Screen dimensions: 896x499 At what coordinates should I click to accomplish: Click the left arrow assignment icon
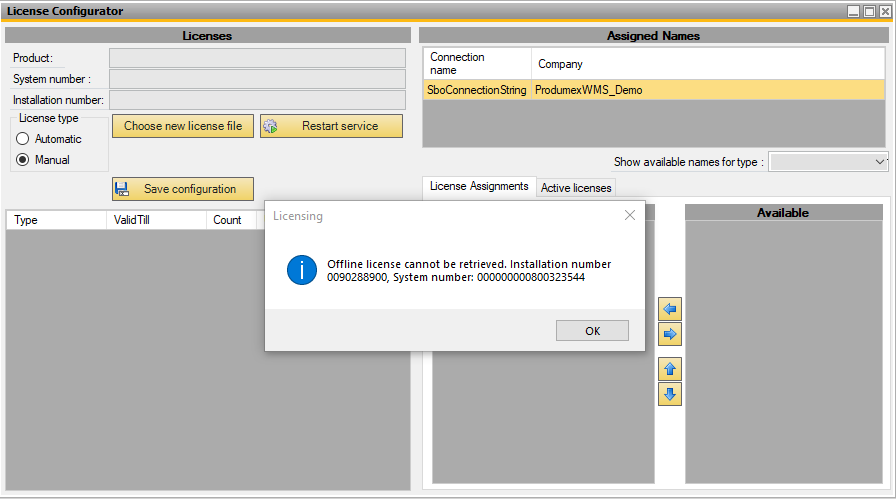coord(670,309)
